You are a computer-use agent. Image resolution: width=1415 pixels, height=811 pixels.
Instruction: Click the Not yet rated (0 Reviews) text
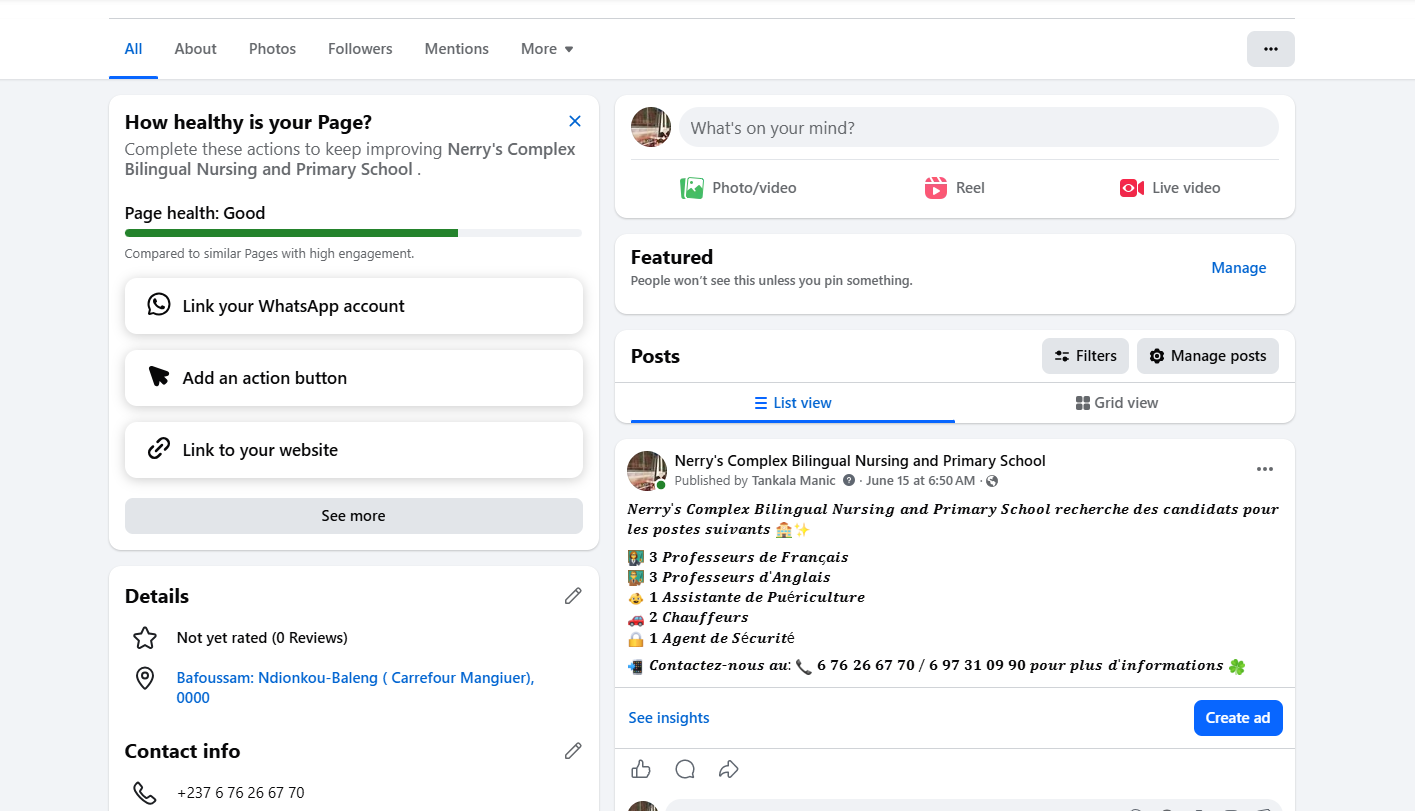click(x=262, y=638)
